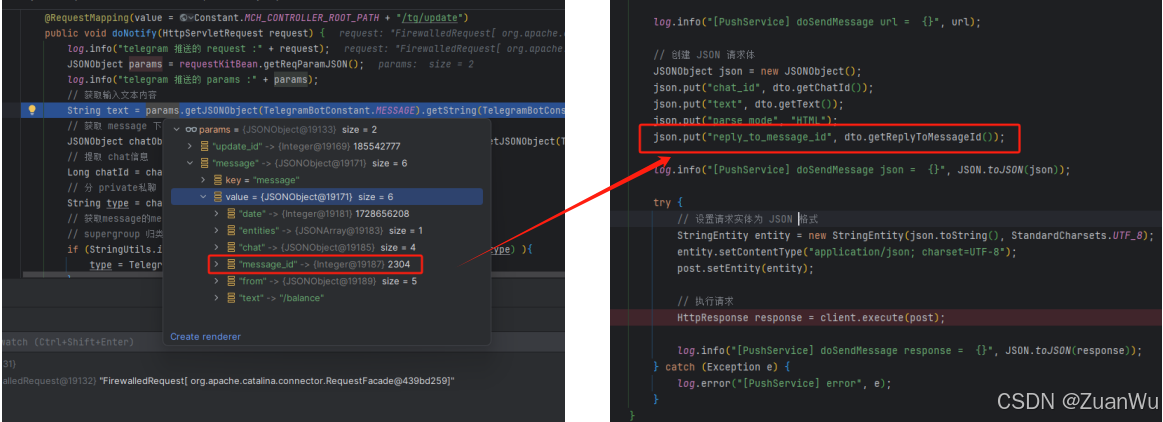Expand the "from" JSONObject node
The image size is (1163, 422).
click(x=217, y=281)
